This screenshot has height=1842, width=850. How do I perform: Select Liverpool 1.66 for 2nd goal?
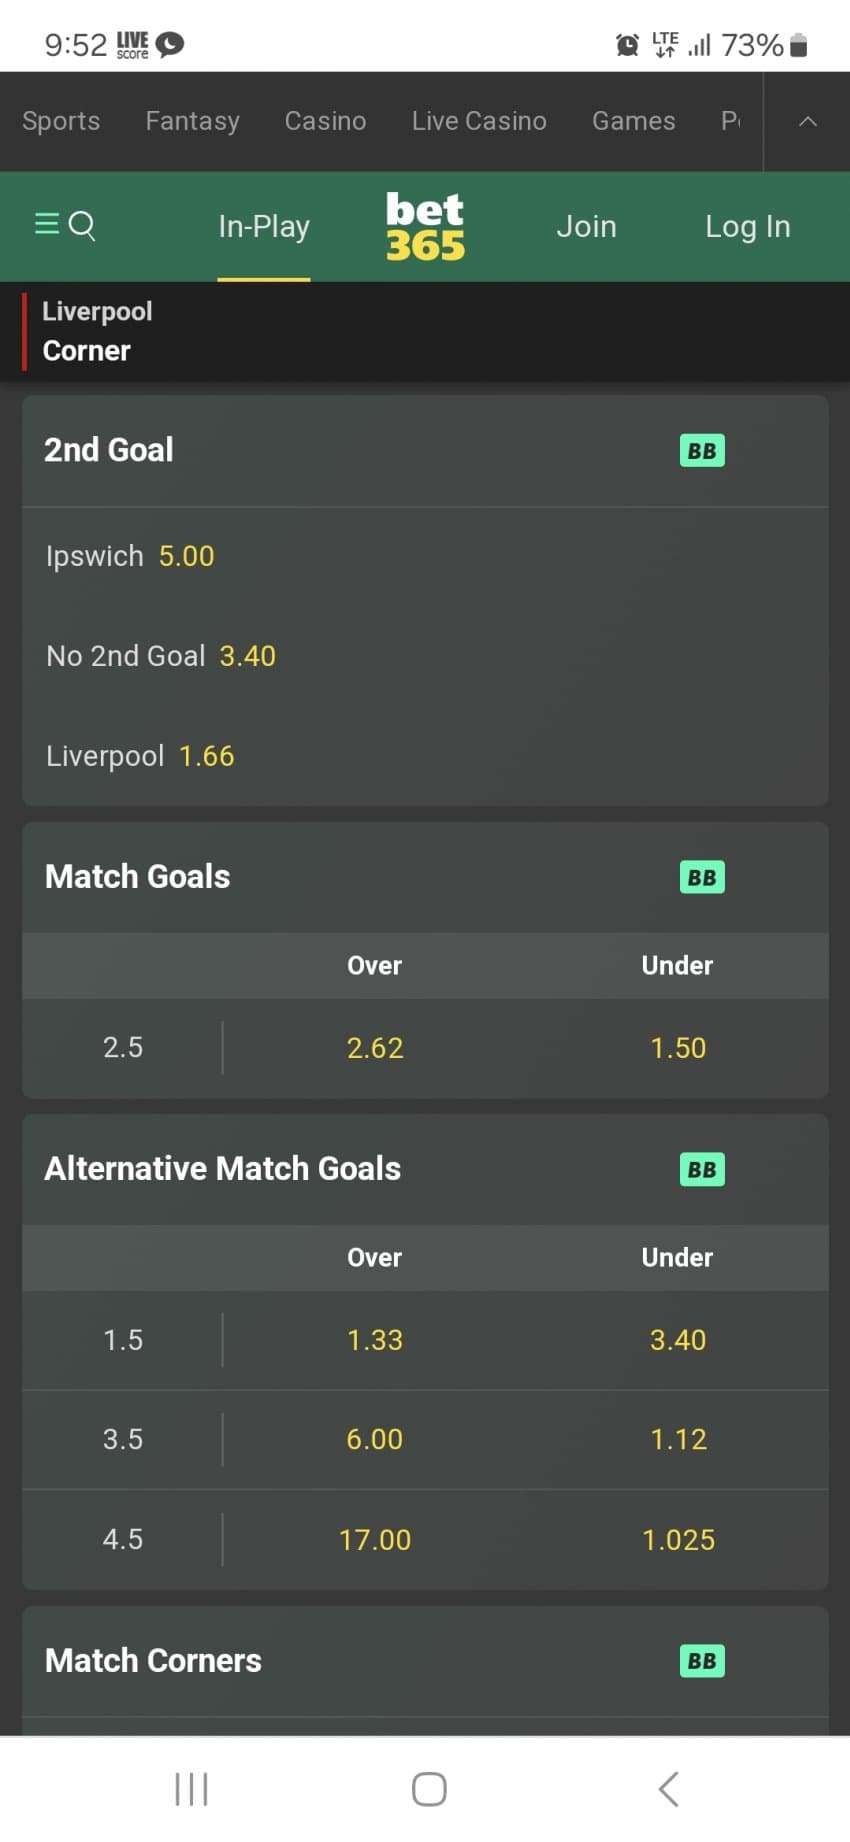[140, 756]
